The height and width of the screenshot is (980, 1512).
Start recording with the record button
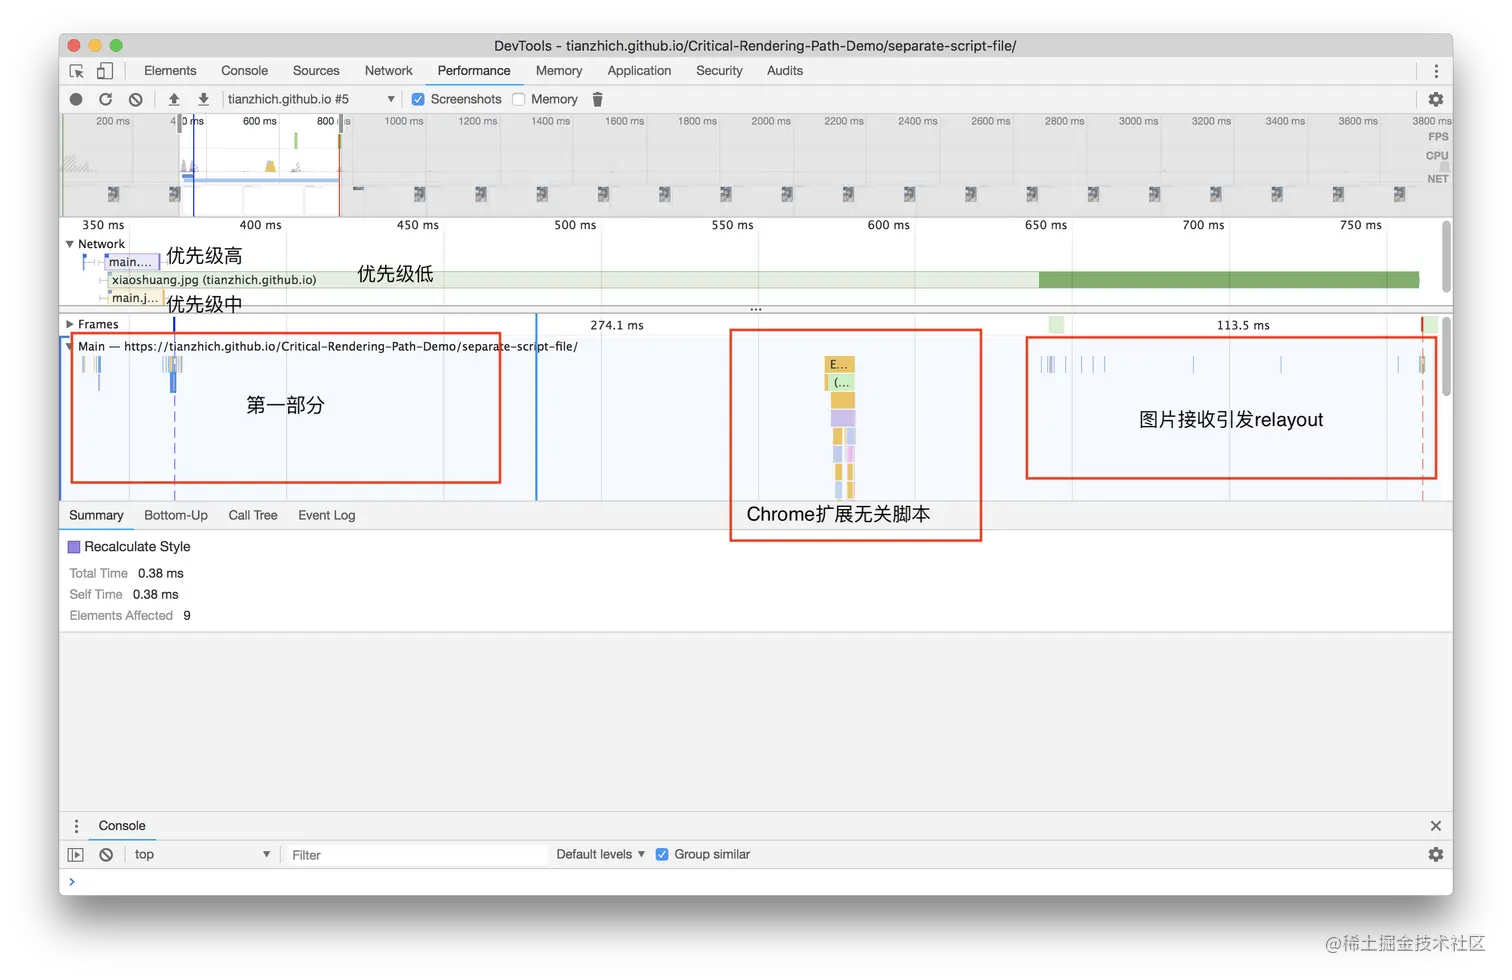click(x=76, y=99)
